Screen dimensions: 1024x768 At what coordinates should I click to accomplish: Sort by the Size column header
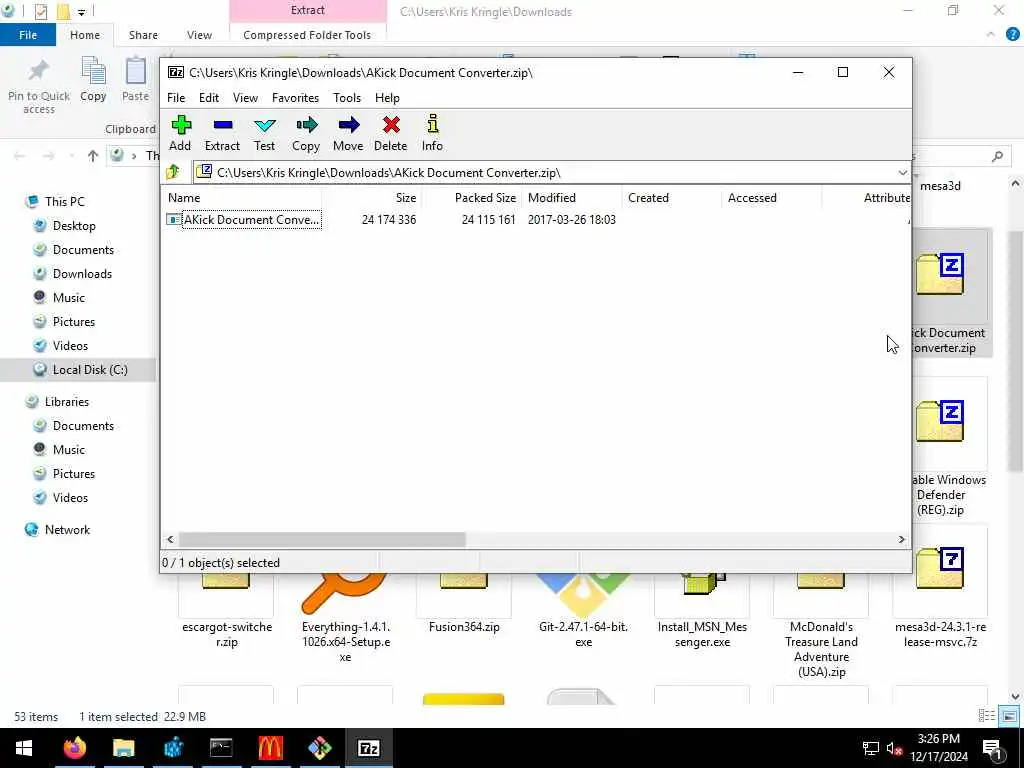coord(371,198)
